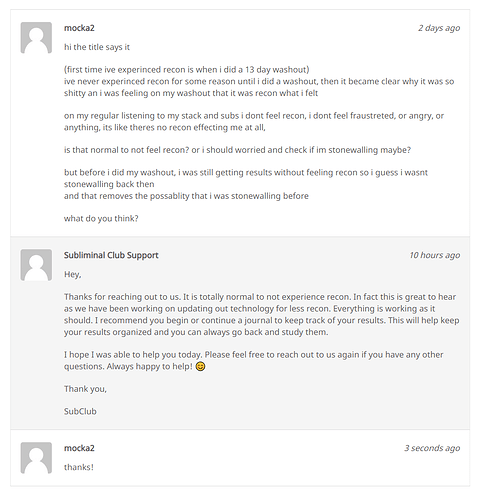The image size is (477, 500).
Task: Click the 'and that removes the possablity' line
Action: pyautogui.click(x=186, y=196)
